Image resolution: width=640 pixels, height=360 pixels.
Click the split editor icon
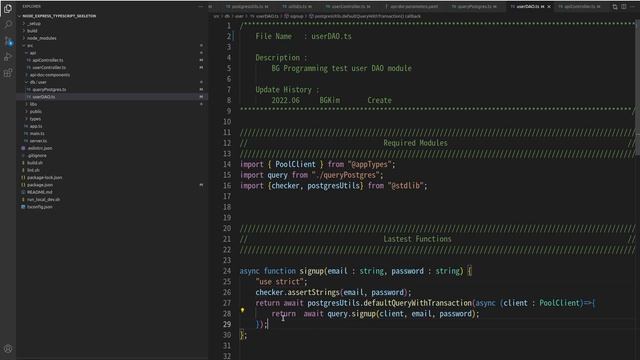(624, 7)
